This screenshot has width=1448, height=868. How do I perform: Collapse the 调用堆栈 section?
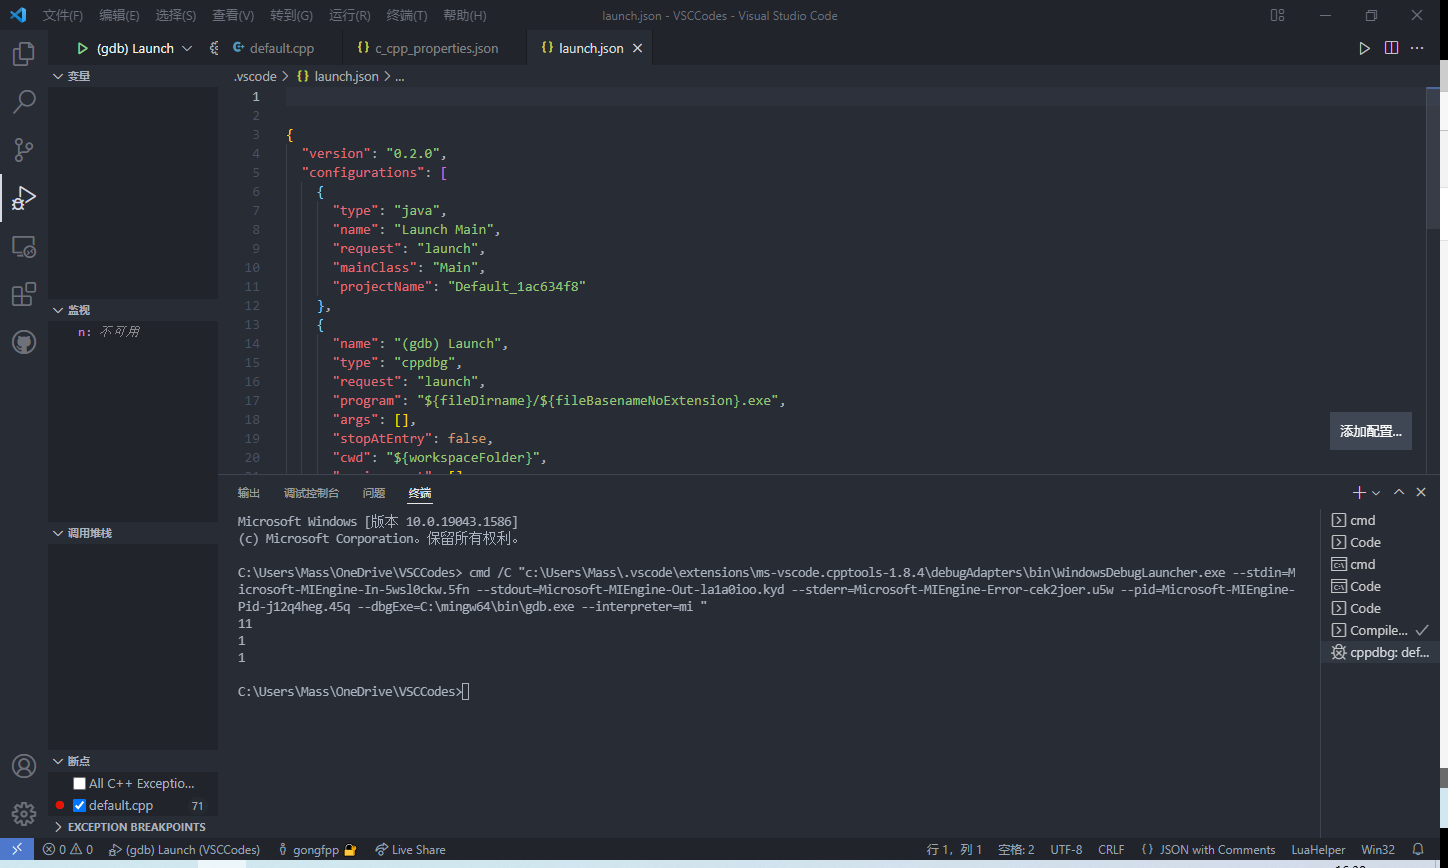coord(133,533)
